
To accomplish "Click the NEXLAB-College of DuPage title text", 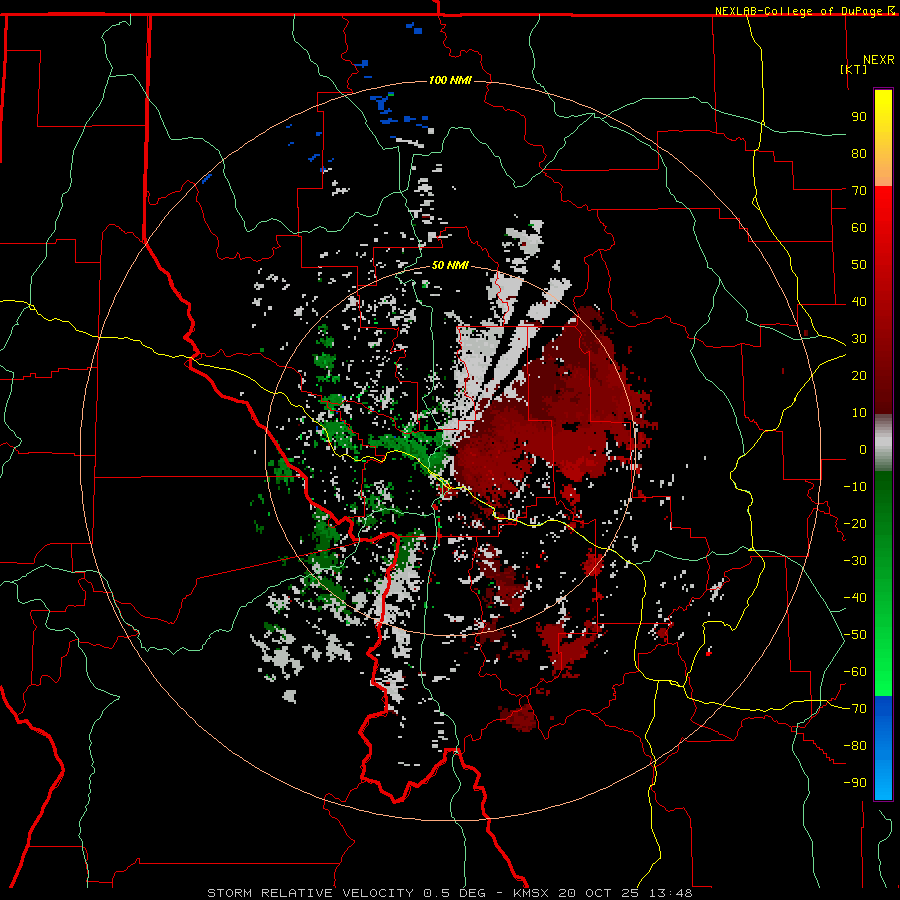I will coord(799,11).
